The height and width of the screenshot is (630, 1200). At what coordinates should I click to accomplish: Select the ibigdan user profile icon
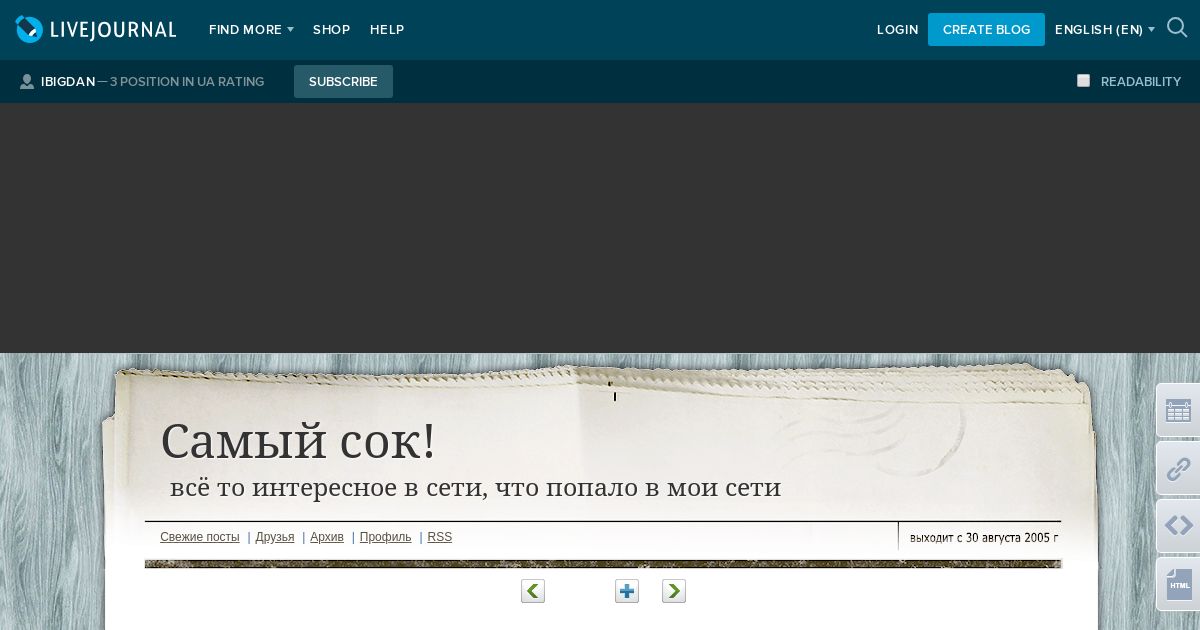tap(27, 82)
